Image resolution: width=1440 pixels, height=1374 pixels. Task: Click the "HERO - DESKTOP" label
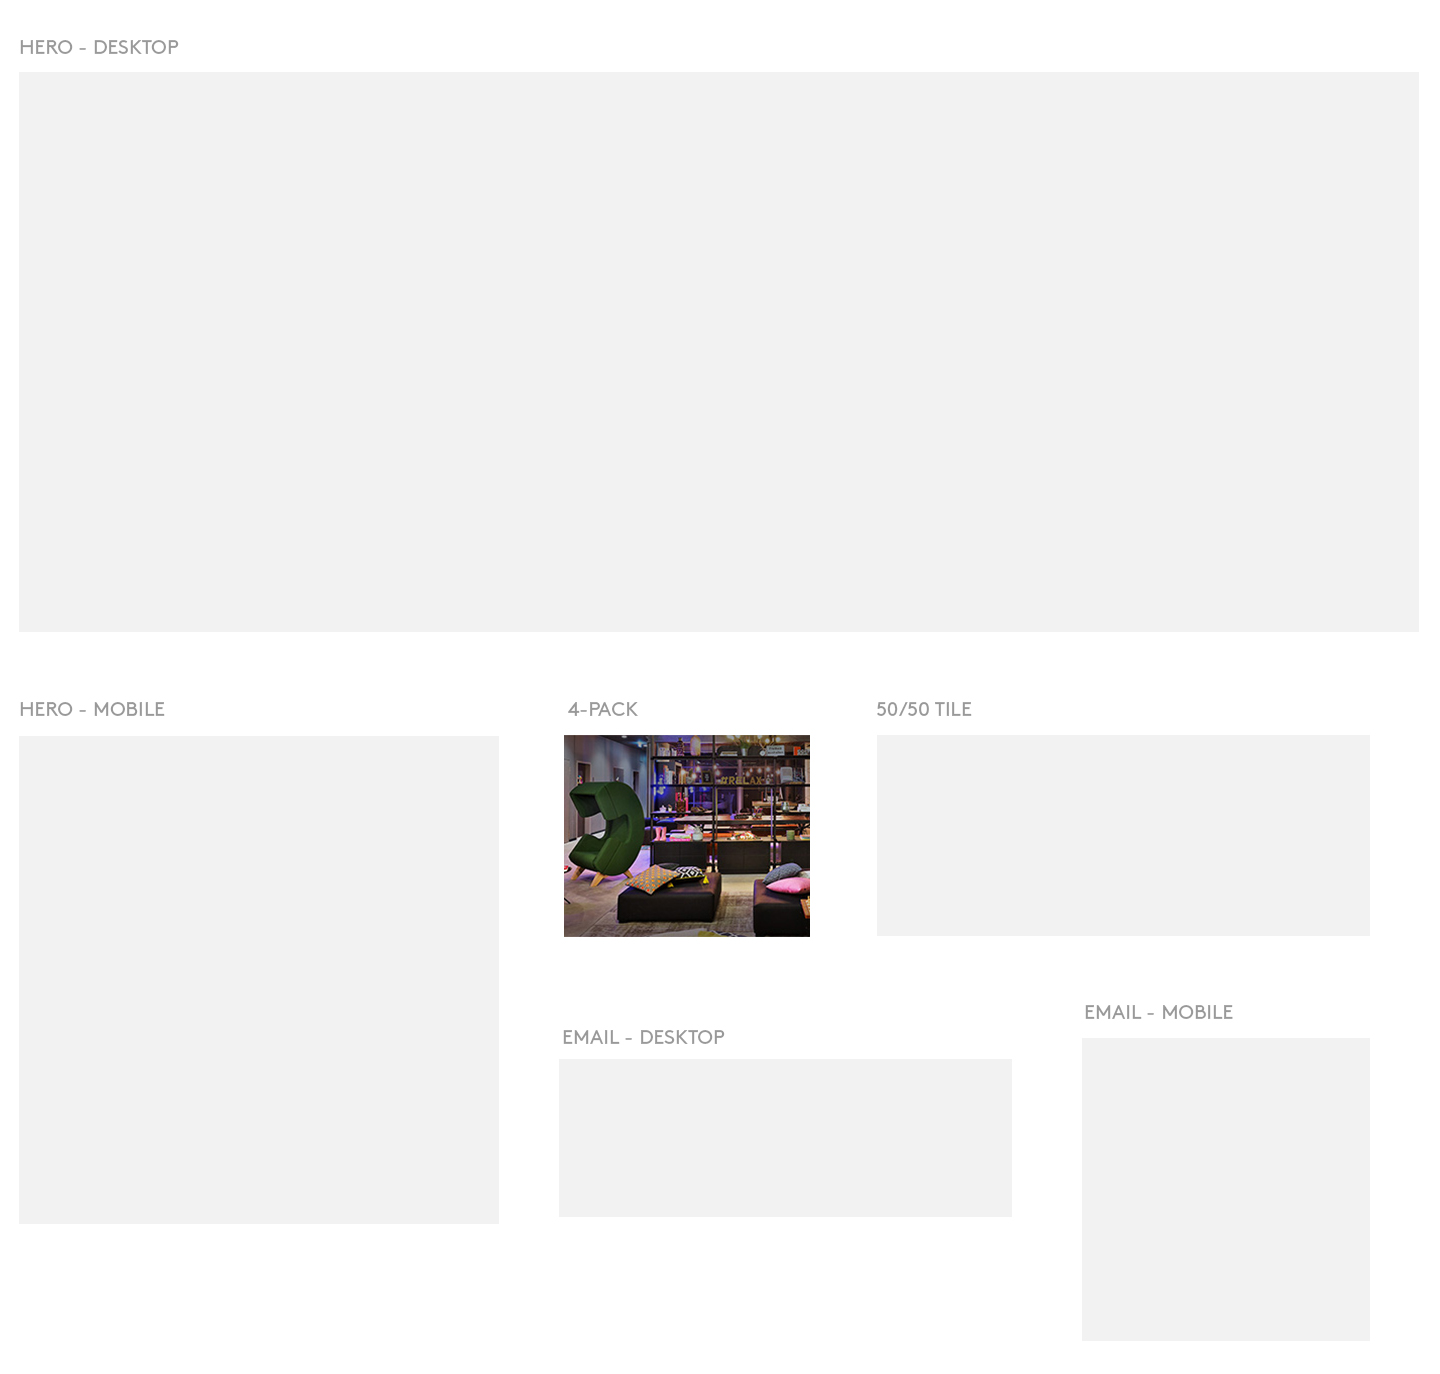(x=98, y=47)
